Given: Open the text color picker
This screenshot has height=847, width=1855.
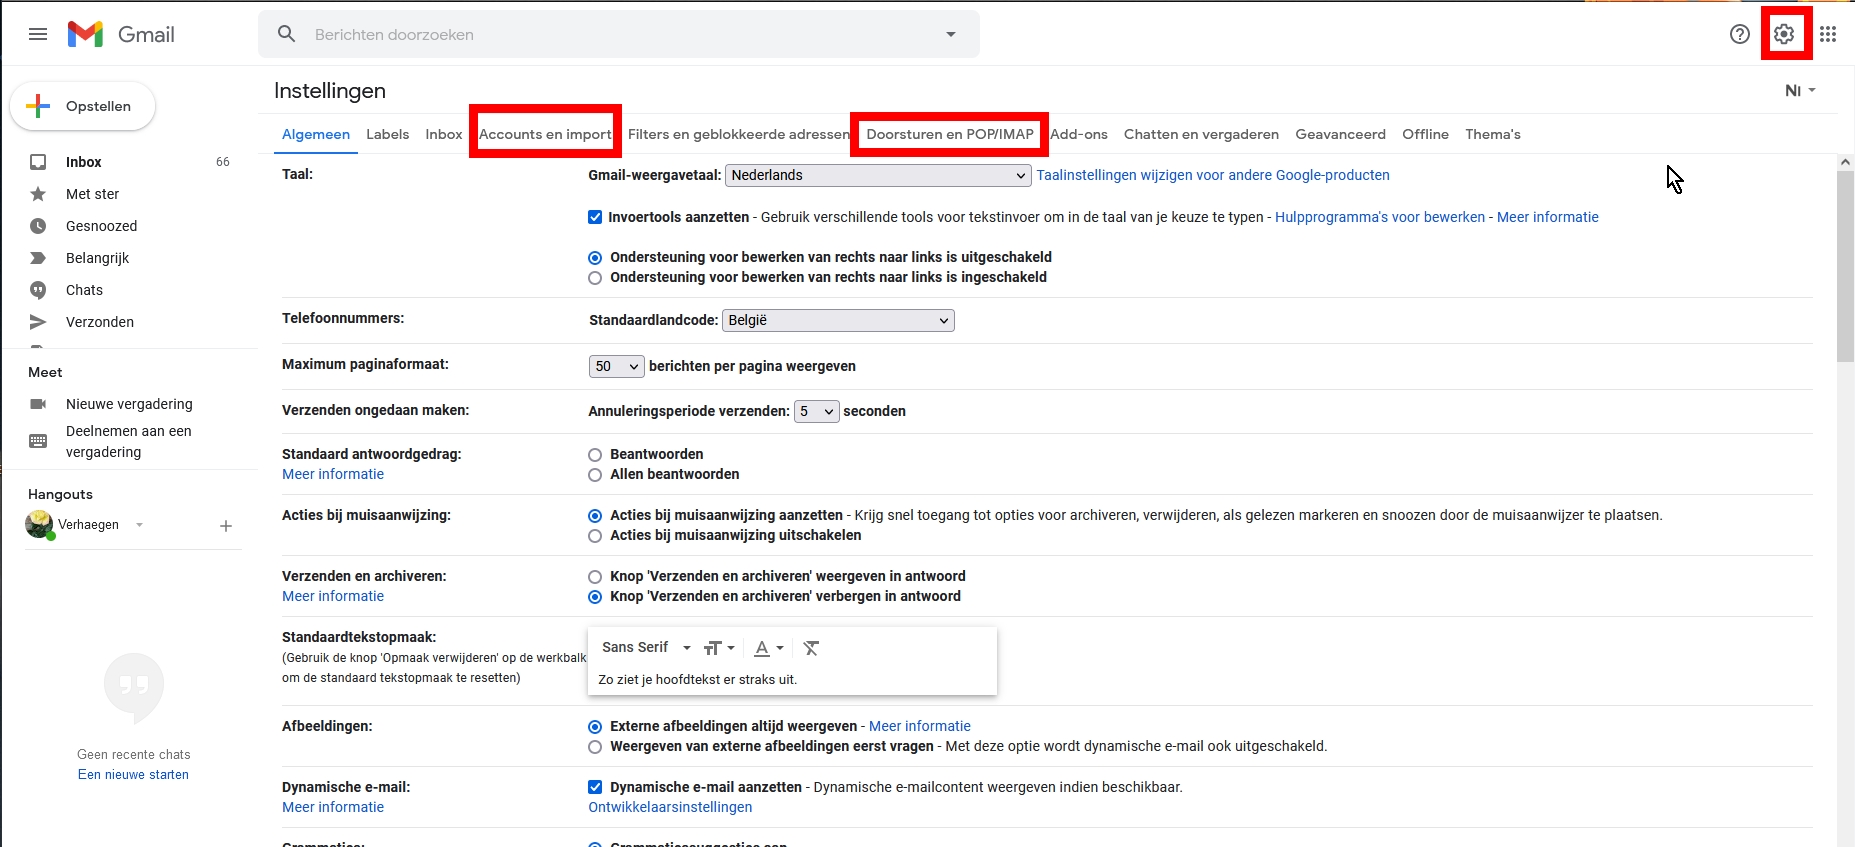Looking at the screenshot, I should 767,648.
